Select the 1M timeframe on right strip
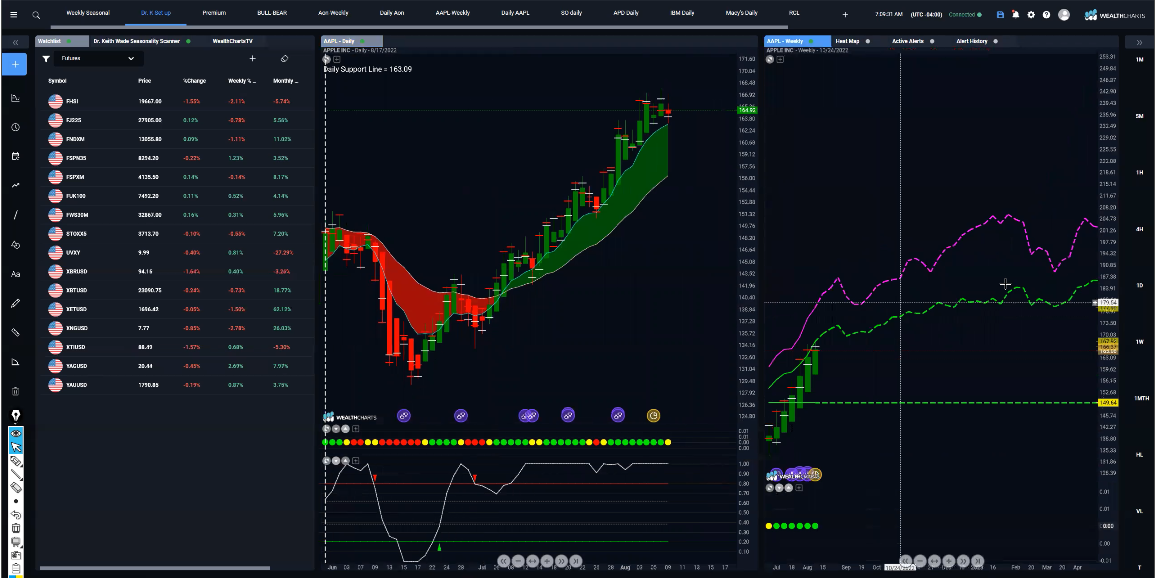This screenshot has width=1155, height=578. 1139,59
